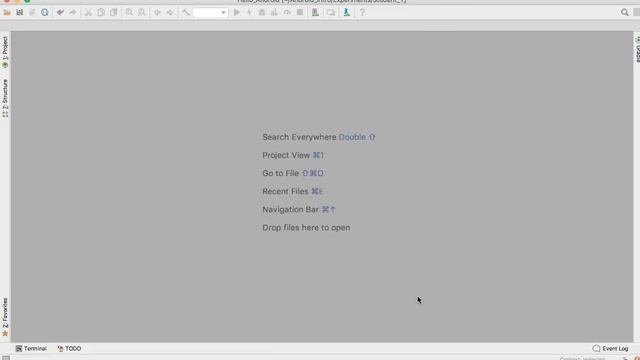Click the SDK Manager download icon
The height and width of the screenshot is (360, 640).
(x=347, y=13)
